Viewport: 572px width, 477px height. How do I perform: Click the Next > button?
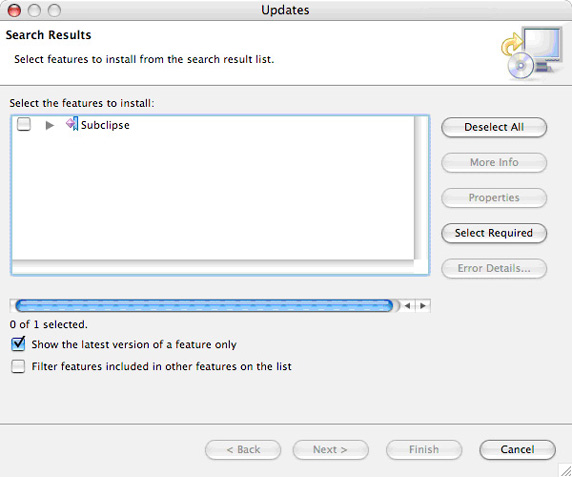pos(331,450)
